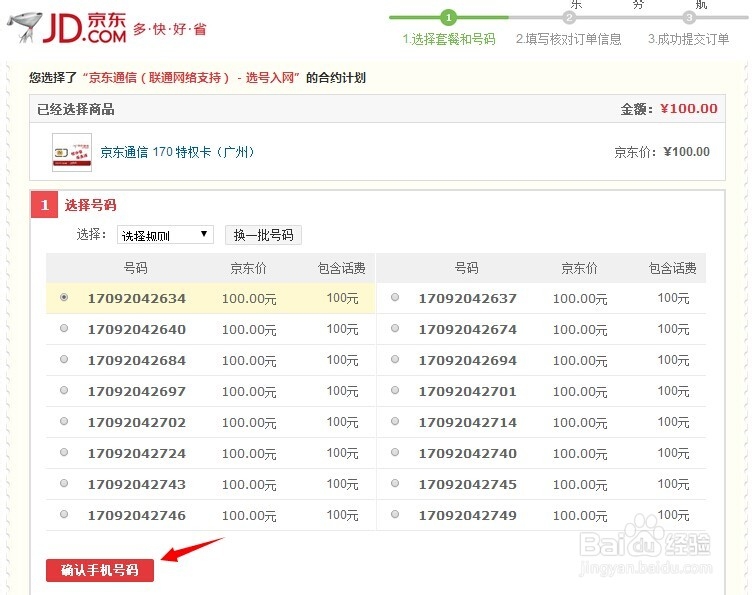Click phone number text 17092042749
756x595 pixels.
[468, 515]
